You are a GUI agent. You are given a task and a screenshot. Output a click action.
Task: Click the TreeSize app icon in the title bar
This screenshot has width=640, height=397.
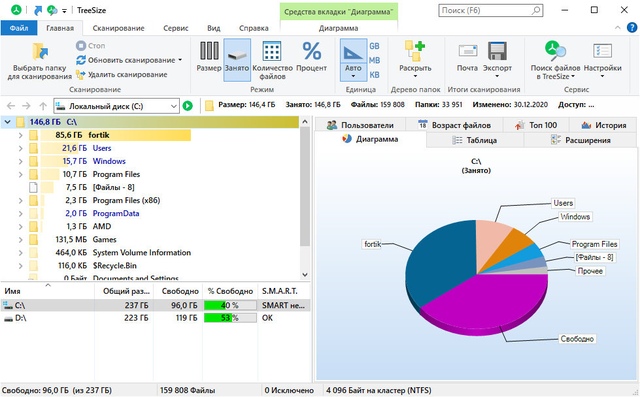pos(16,10)
